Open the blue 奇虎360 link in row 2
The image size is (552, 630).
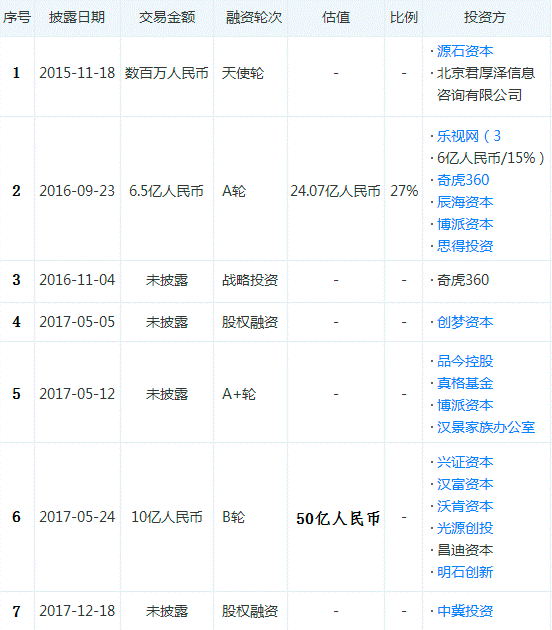463,180
